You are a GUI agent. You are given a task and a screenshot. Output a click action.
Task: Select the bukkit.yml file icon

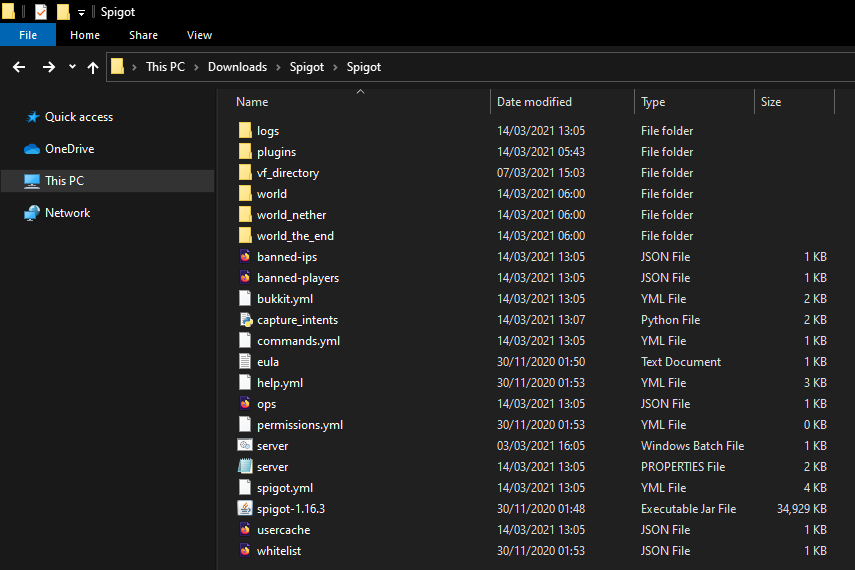coord(245,298)
